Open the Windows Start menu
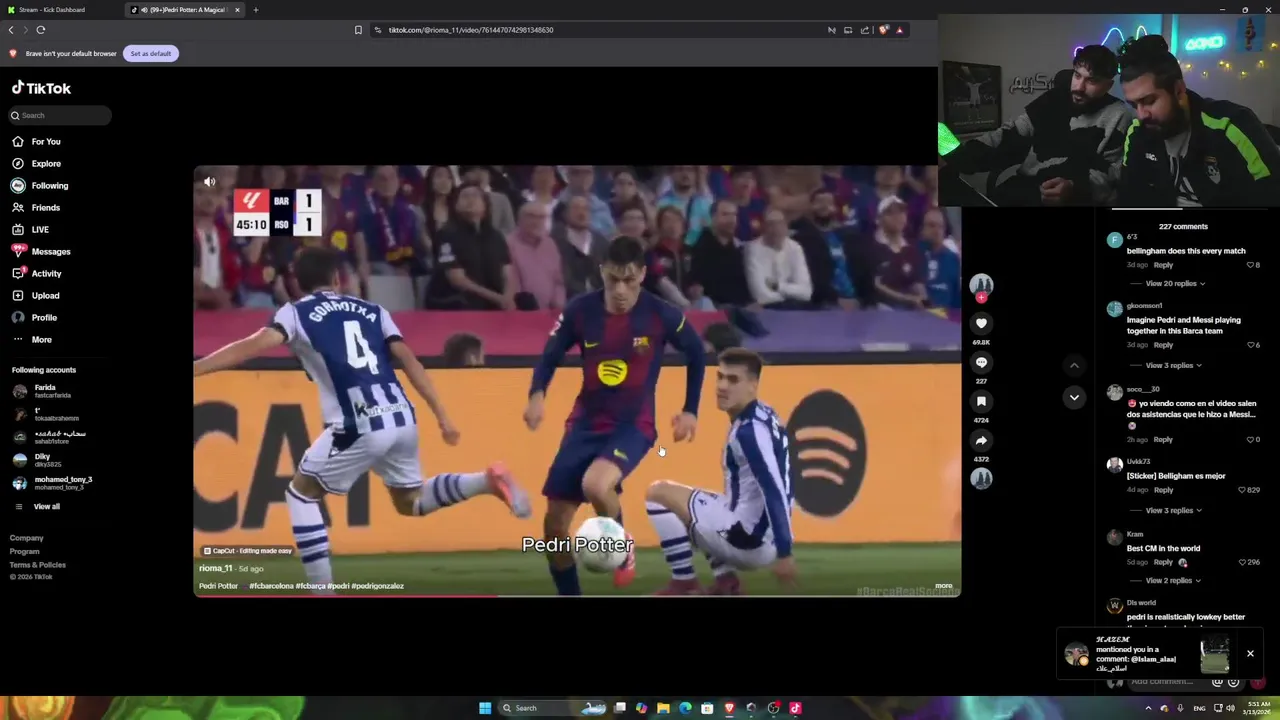1280x720 pixels. (485, 708)
